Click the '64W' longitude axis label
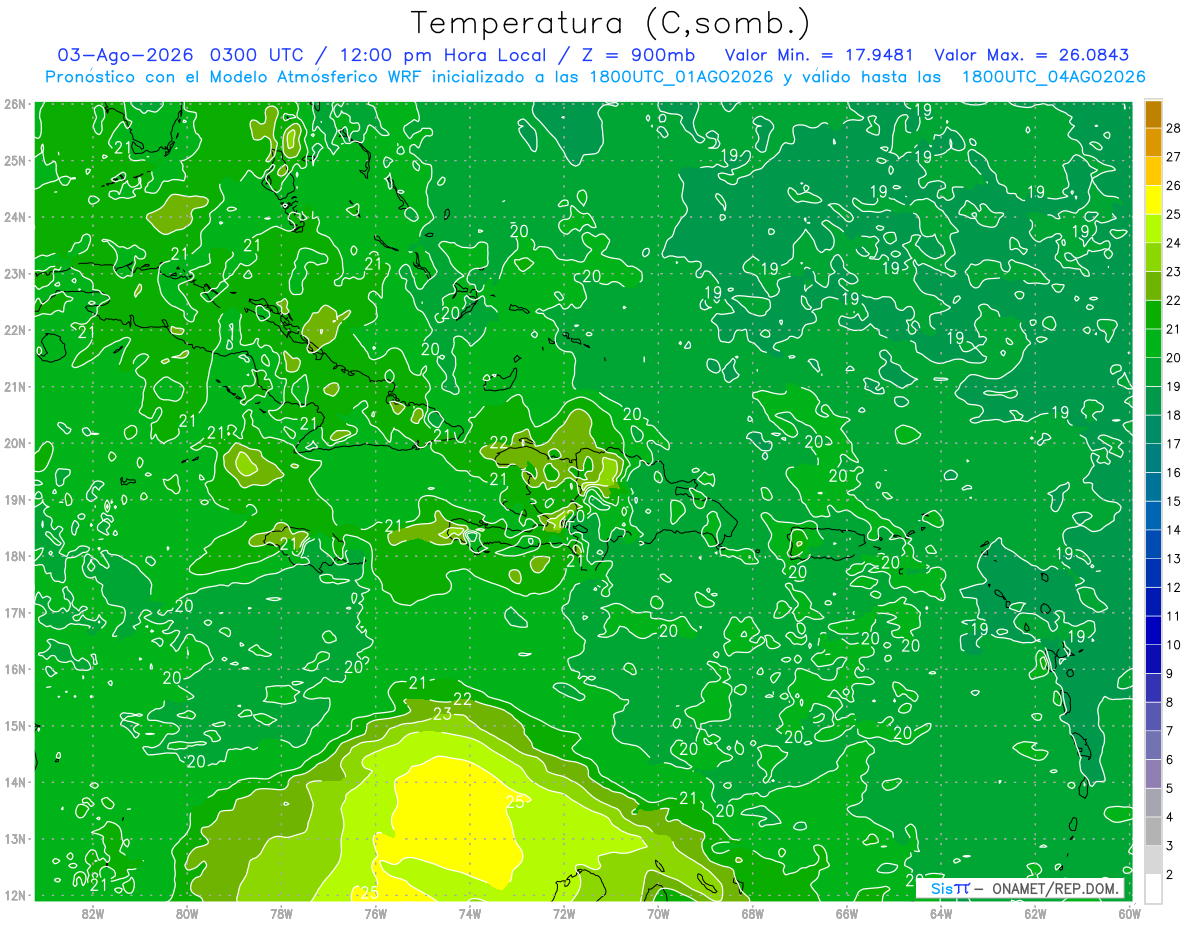This screenshot has height=927, width=1200. point(941,913)
